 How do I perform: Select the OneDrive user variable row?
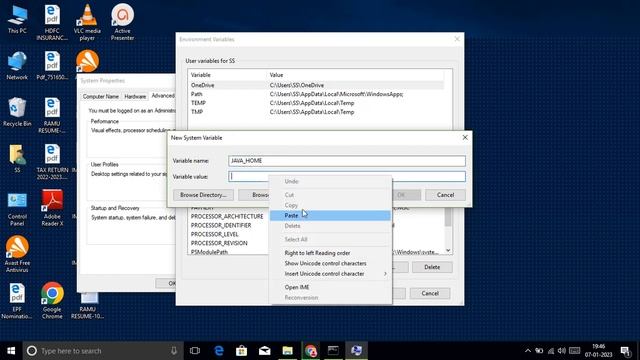tap(316, 85)
